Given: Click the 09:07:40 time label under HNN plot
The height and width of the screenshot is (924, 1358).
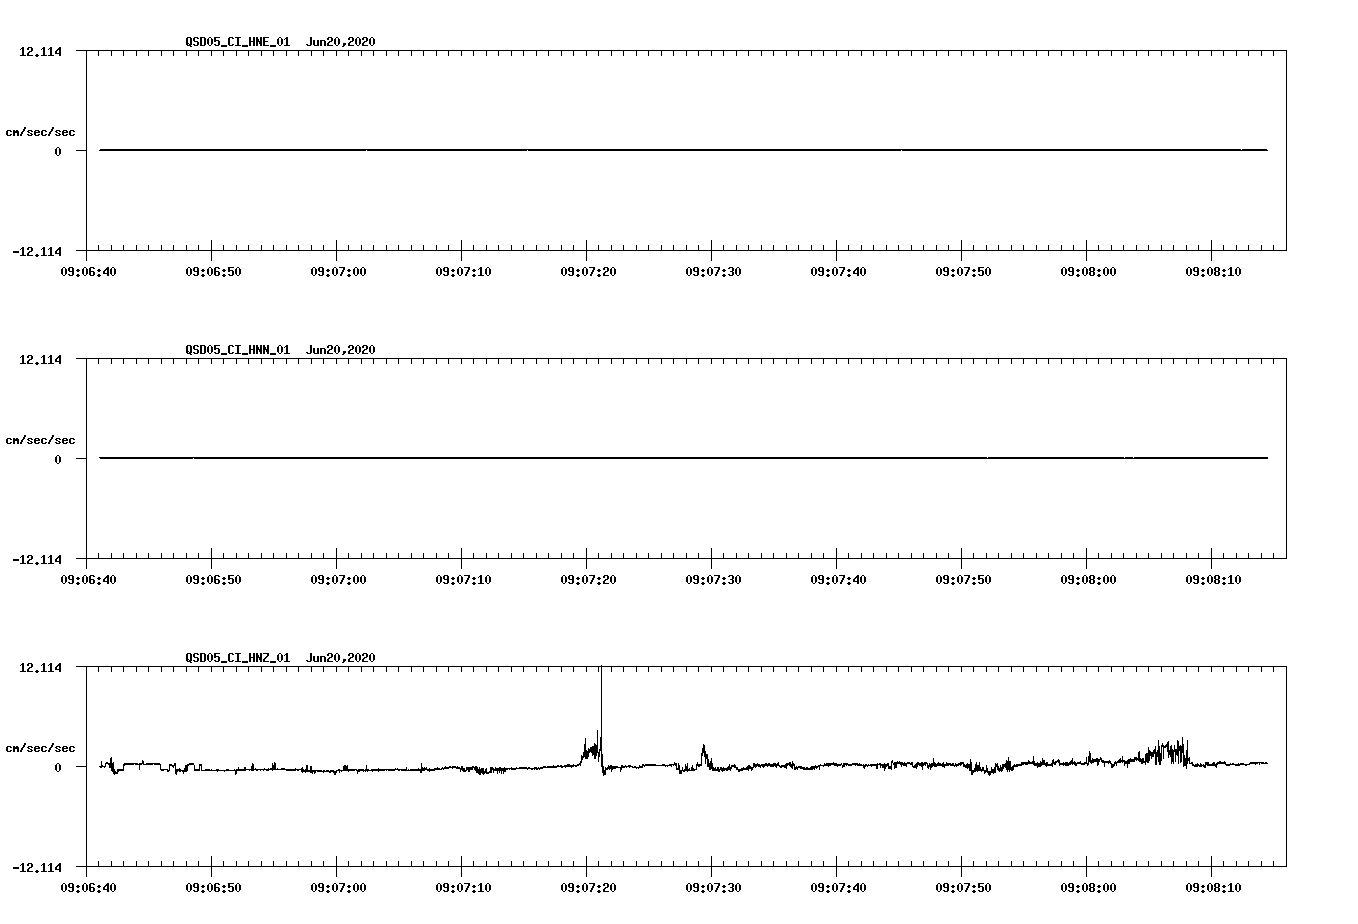Looking at the screenshot, I should point(838,580).
